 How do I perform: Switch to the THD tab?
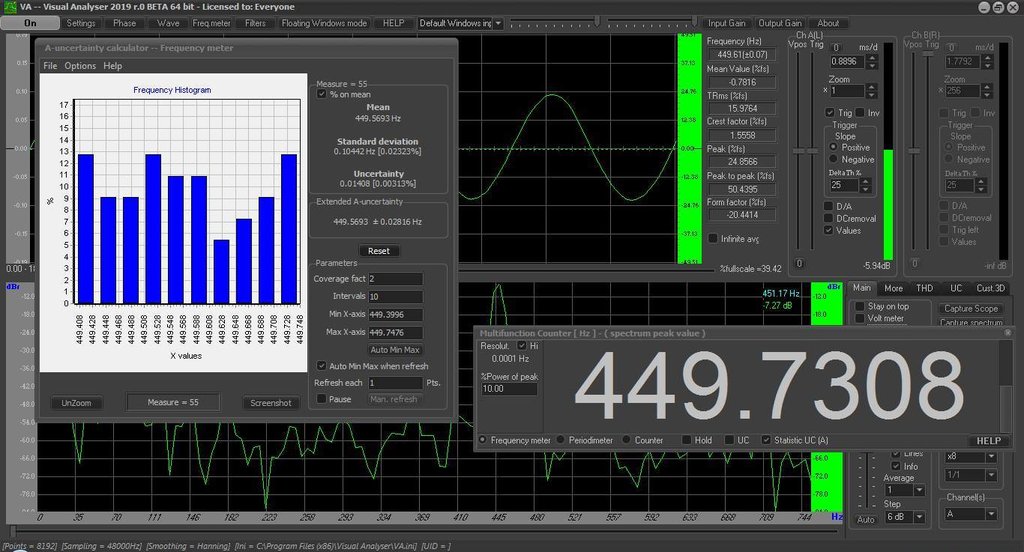[x=924, y=288]
